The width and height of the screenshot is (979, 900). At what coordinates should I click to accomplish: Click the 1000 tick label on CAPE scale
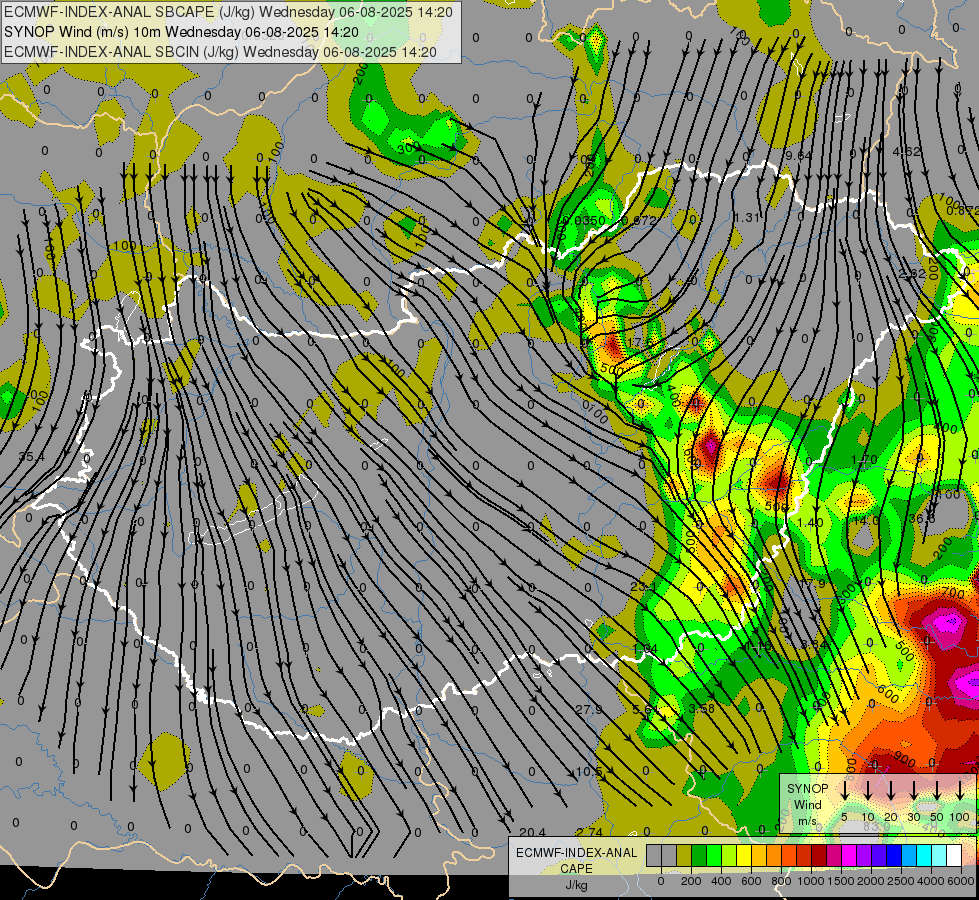click(811, 881)
